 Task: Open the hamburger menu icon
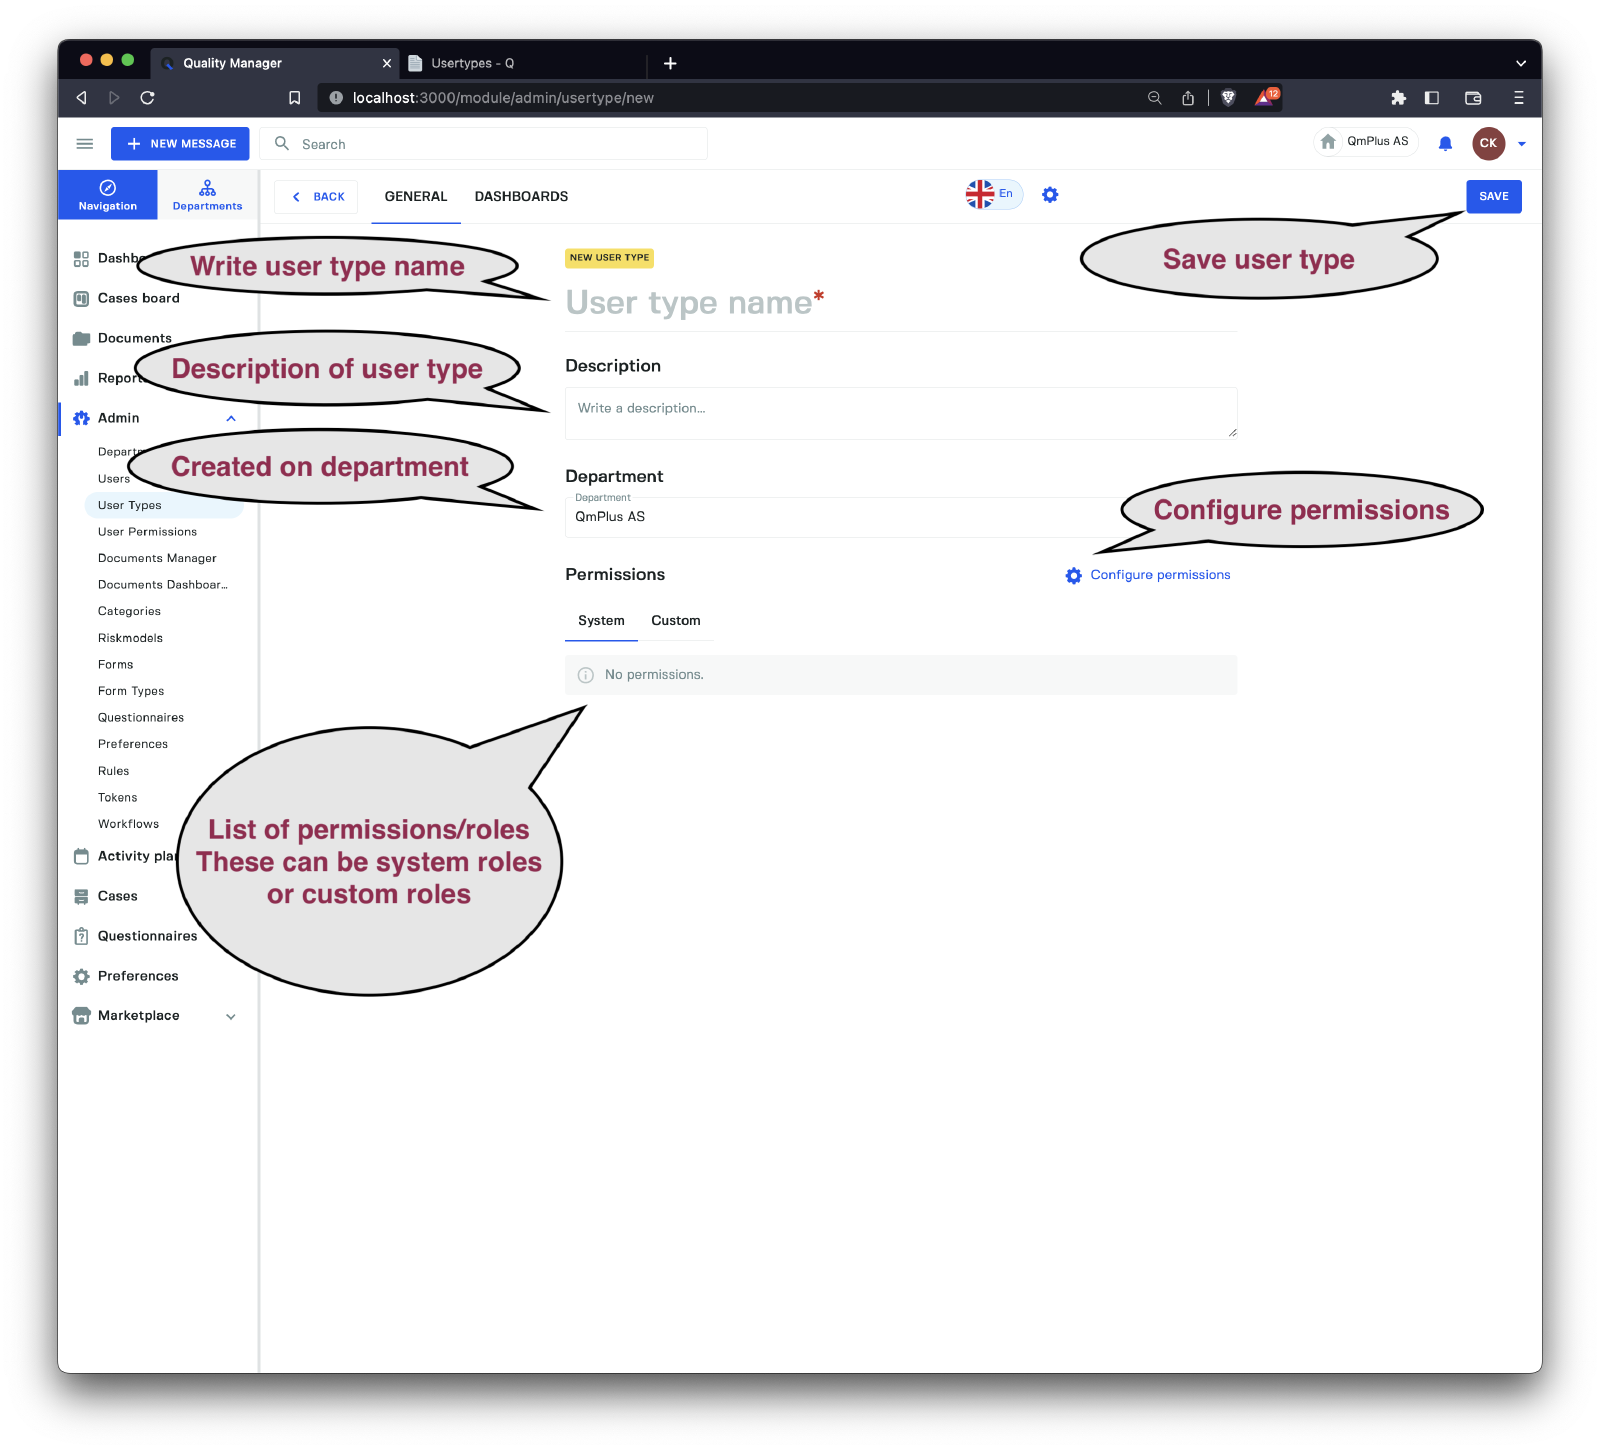coord(85,144)
